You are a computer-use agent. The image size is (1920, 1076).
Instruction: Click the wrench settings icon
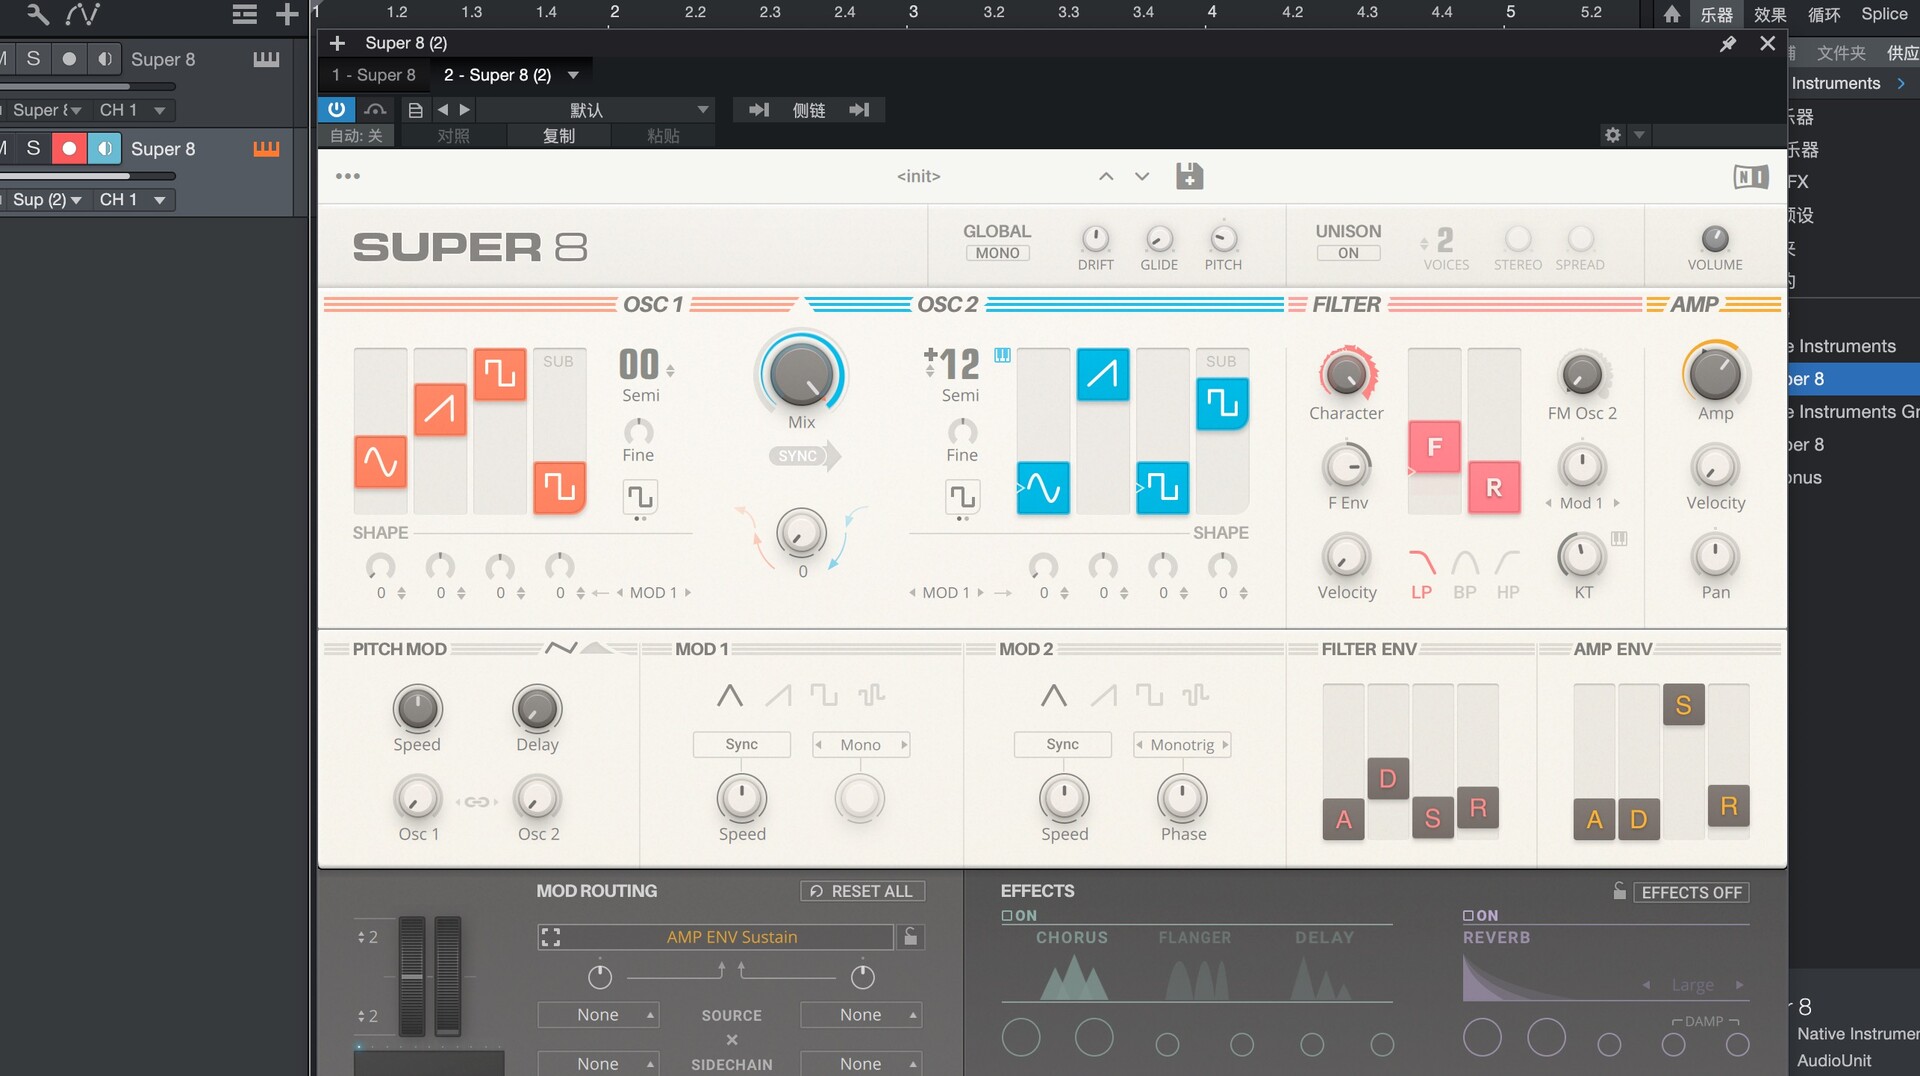pos(37,14)
